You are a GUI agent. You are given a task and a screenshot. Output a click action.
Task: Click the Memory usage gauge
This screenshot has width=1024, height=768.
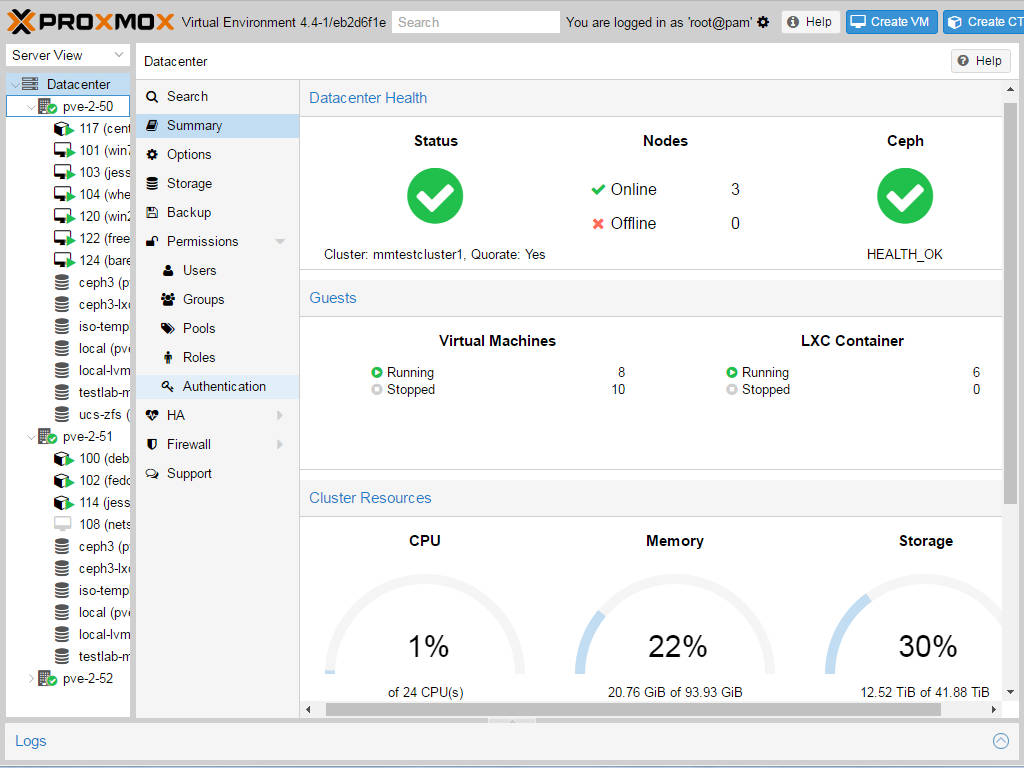click(675, 647)
